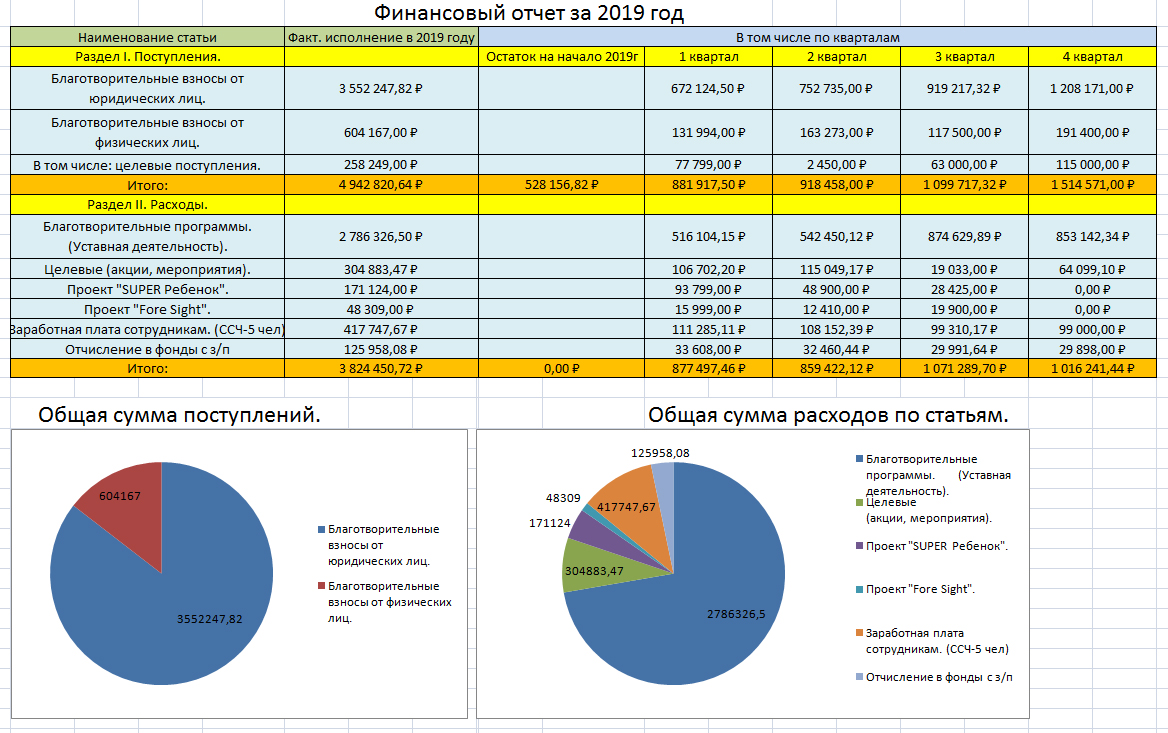Select the "Раздел II. Расходы." section cell

pyautogui.click(x=147, y=204)
